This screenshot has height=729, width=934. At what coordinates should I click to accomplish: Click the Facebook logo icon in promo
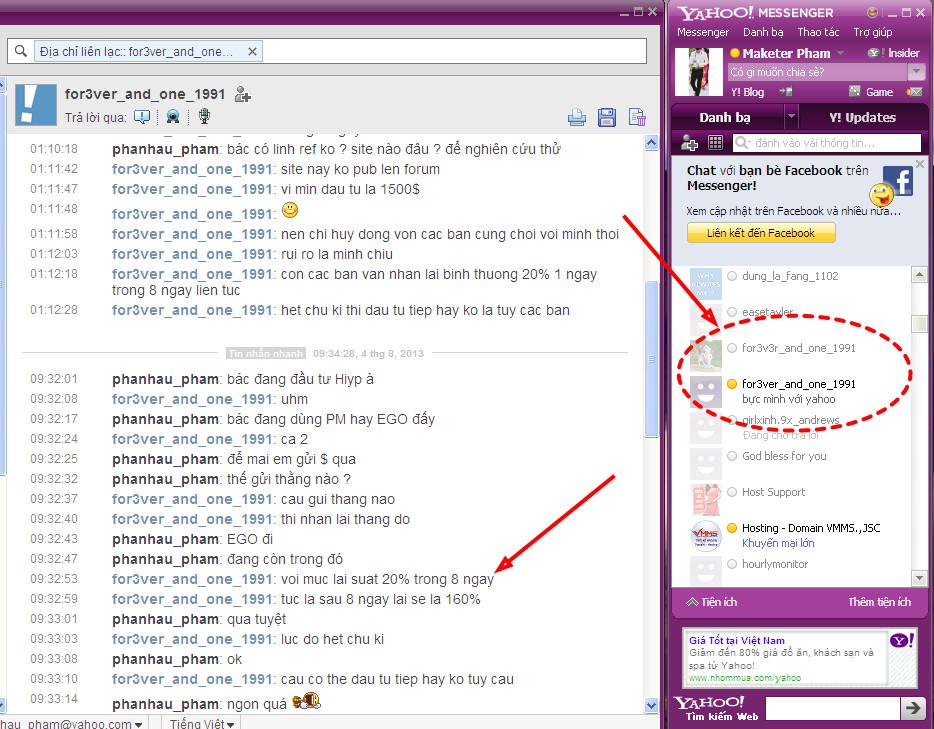[x=898, y=181]
